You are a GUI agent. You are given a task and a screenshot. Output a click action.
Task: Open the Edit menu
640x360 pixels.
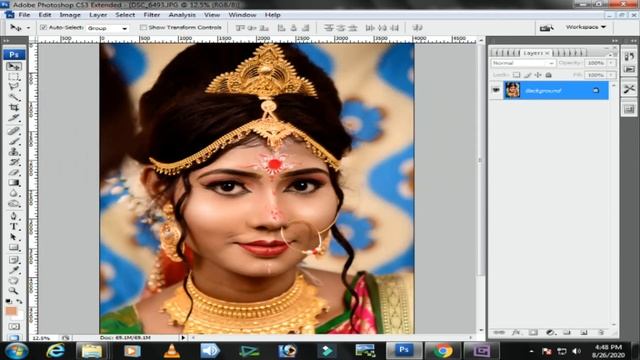coord(45,15)
